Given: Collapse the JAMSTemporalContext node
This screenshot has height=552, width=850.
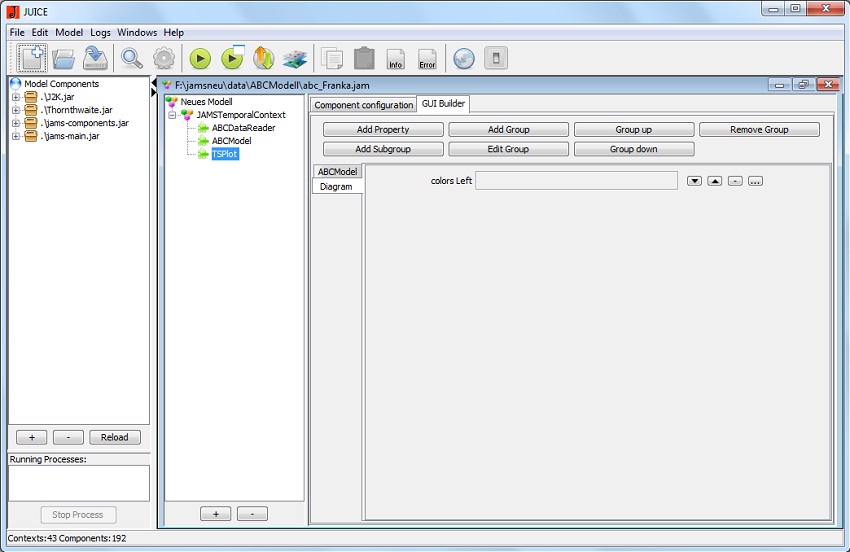Looking at the screenshot, I should click(x=172, y=116).
